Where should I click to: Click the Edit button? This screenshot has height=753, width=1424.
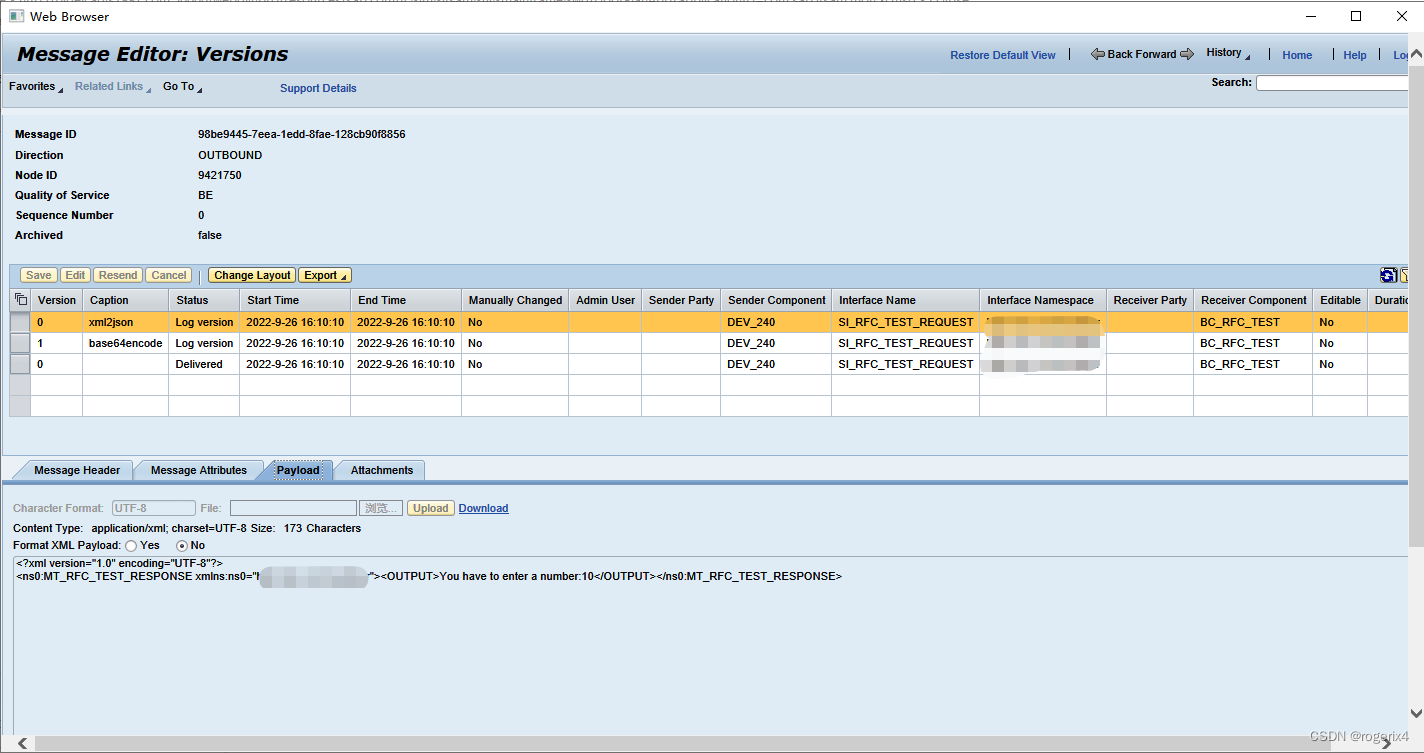tap(75, 275)
